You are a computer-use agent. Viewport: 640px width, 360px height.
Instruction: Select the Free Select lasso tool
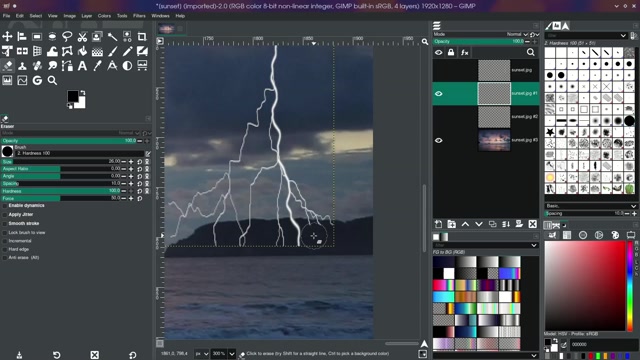coord(67,37)
